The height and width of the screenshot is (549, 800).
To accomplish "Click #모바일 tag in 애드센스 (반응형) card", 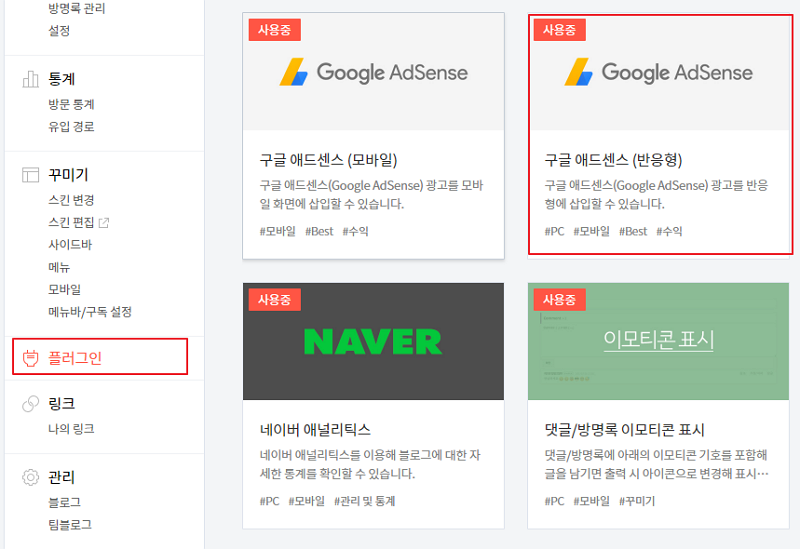I will pyautogui.click(x=592, y=231).
